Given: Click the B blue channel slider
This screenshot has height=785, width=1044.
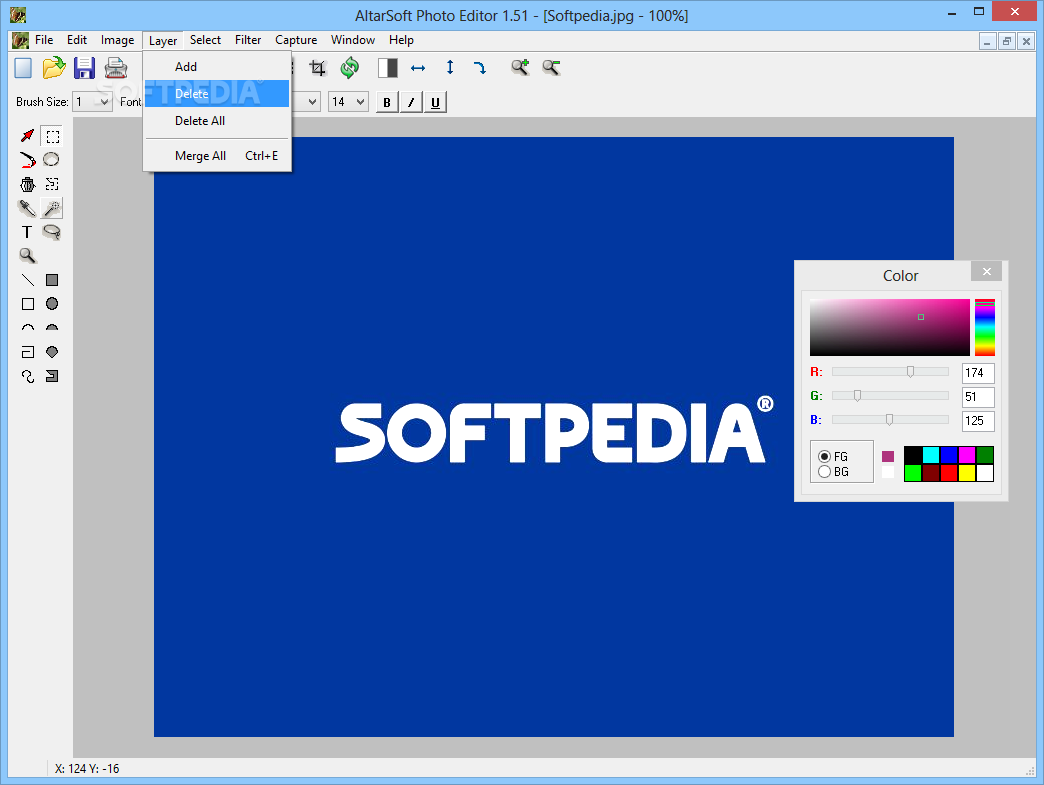Looking at the screenshot, I should pyautogui.click(x=890, y=419).
